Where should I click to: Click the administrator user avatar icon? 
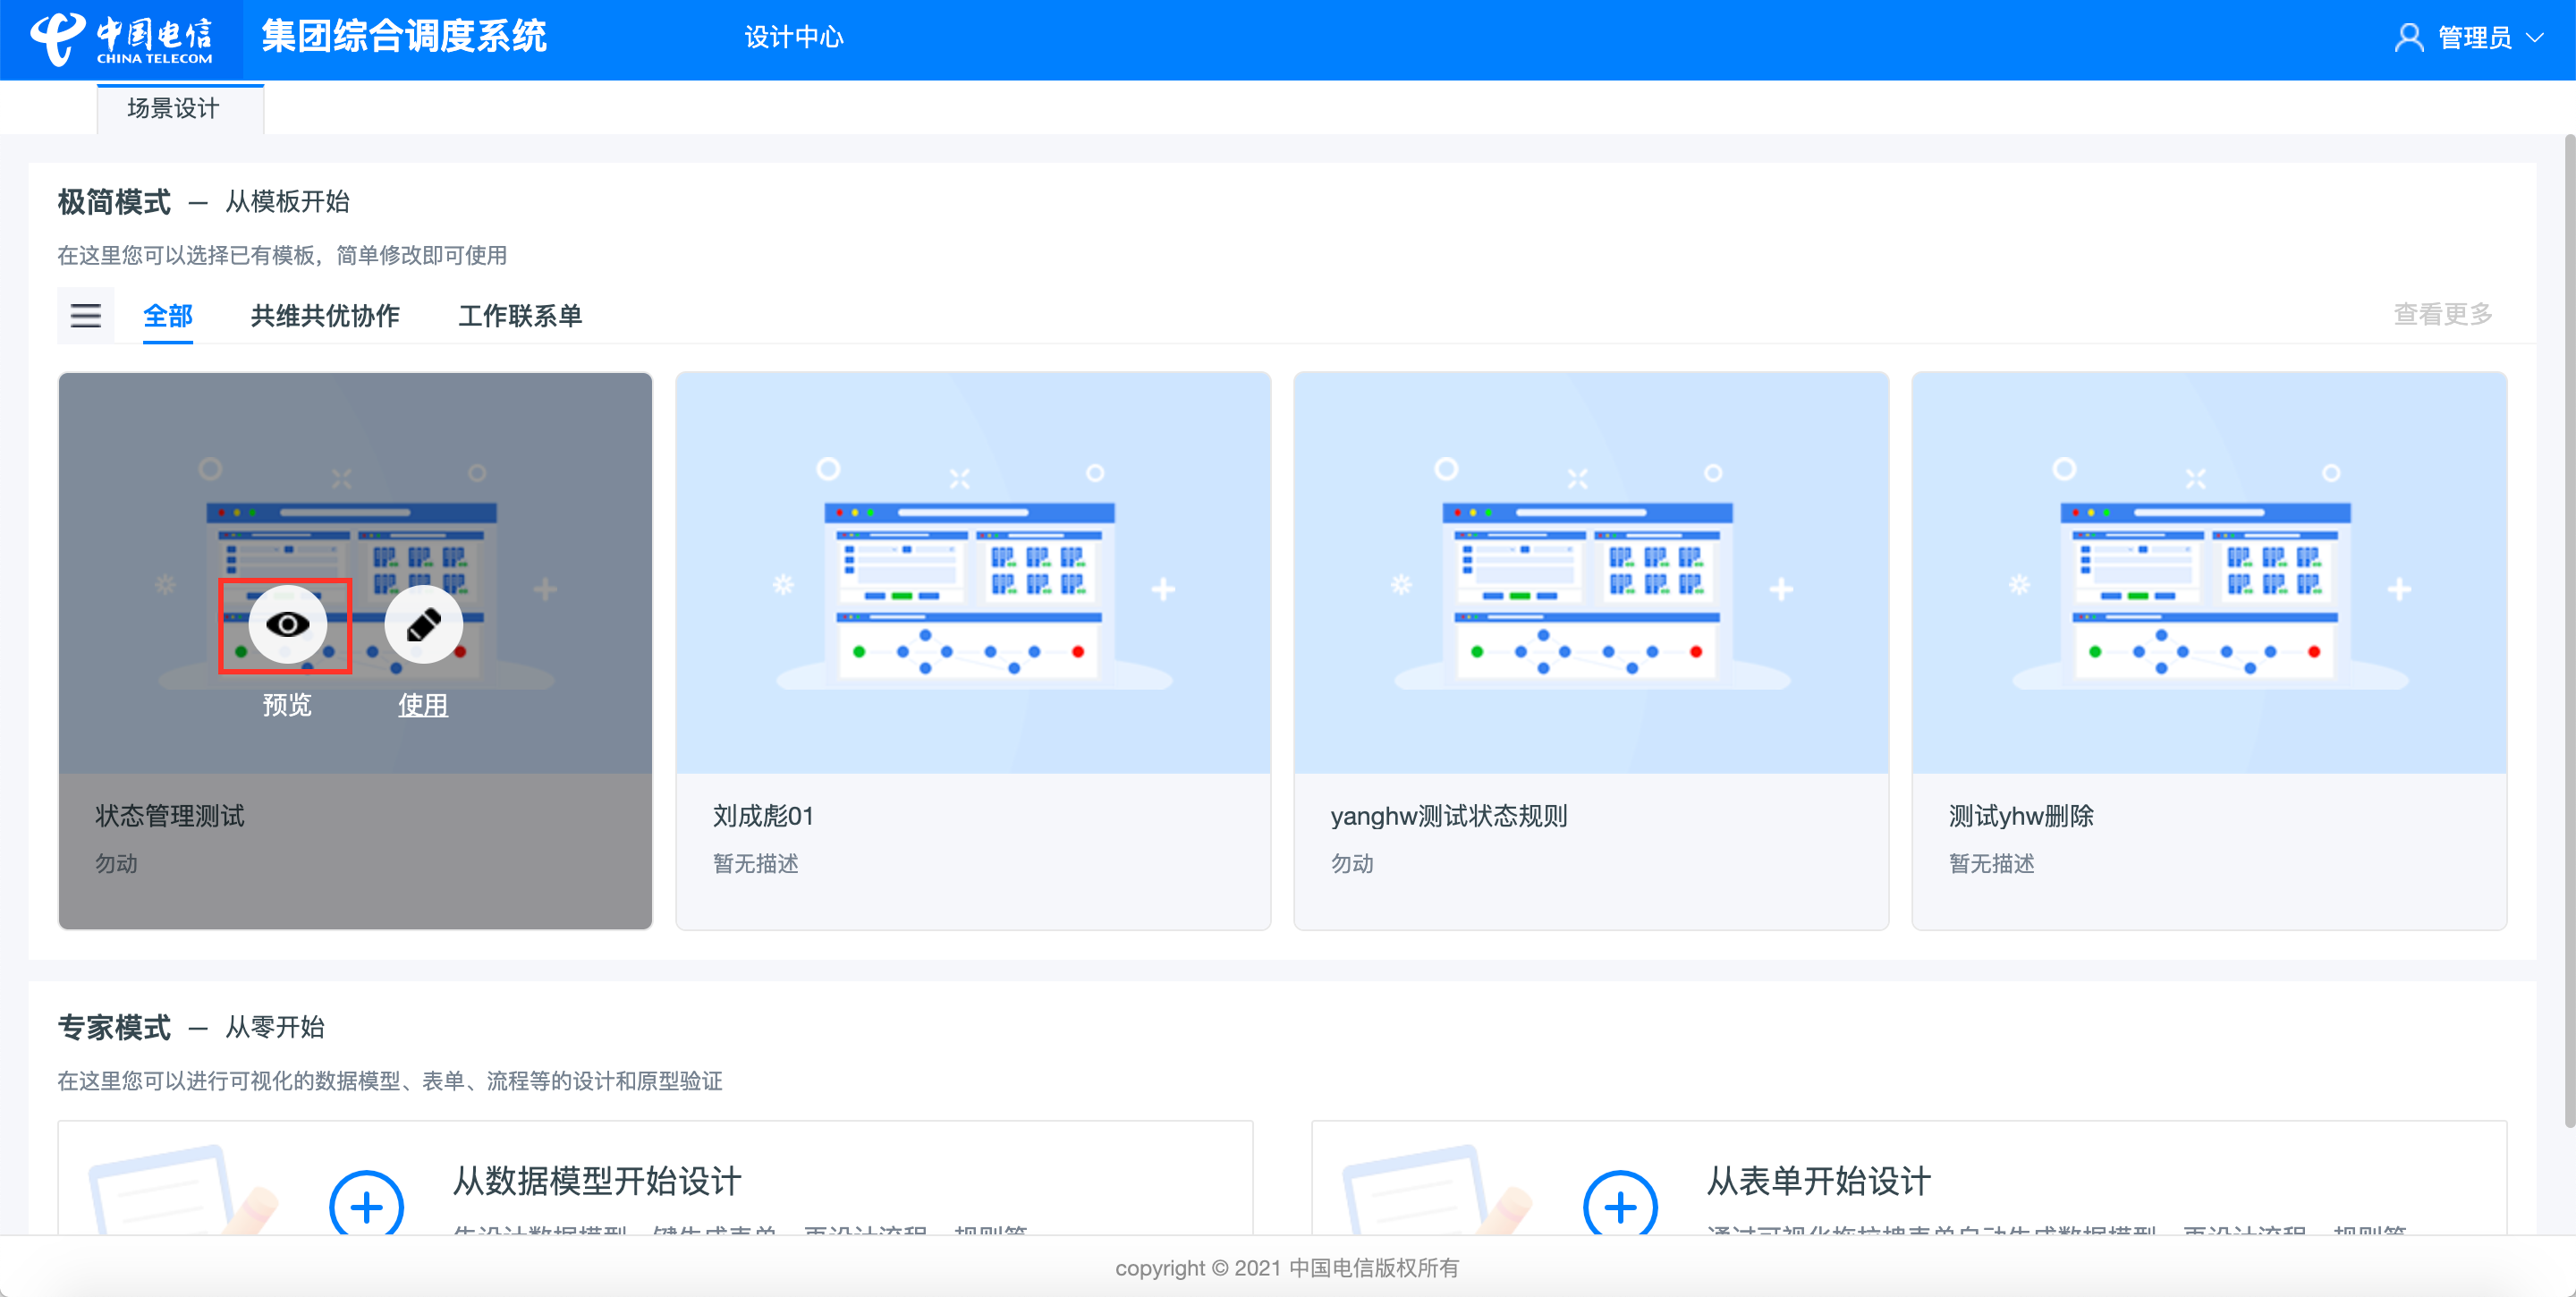coord(2408,38)
